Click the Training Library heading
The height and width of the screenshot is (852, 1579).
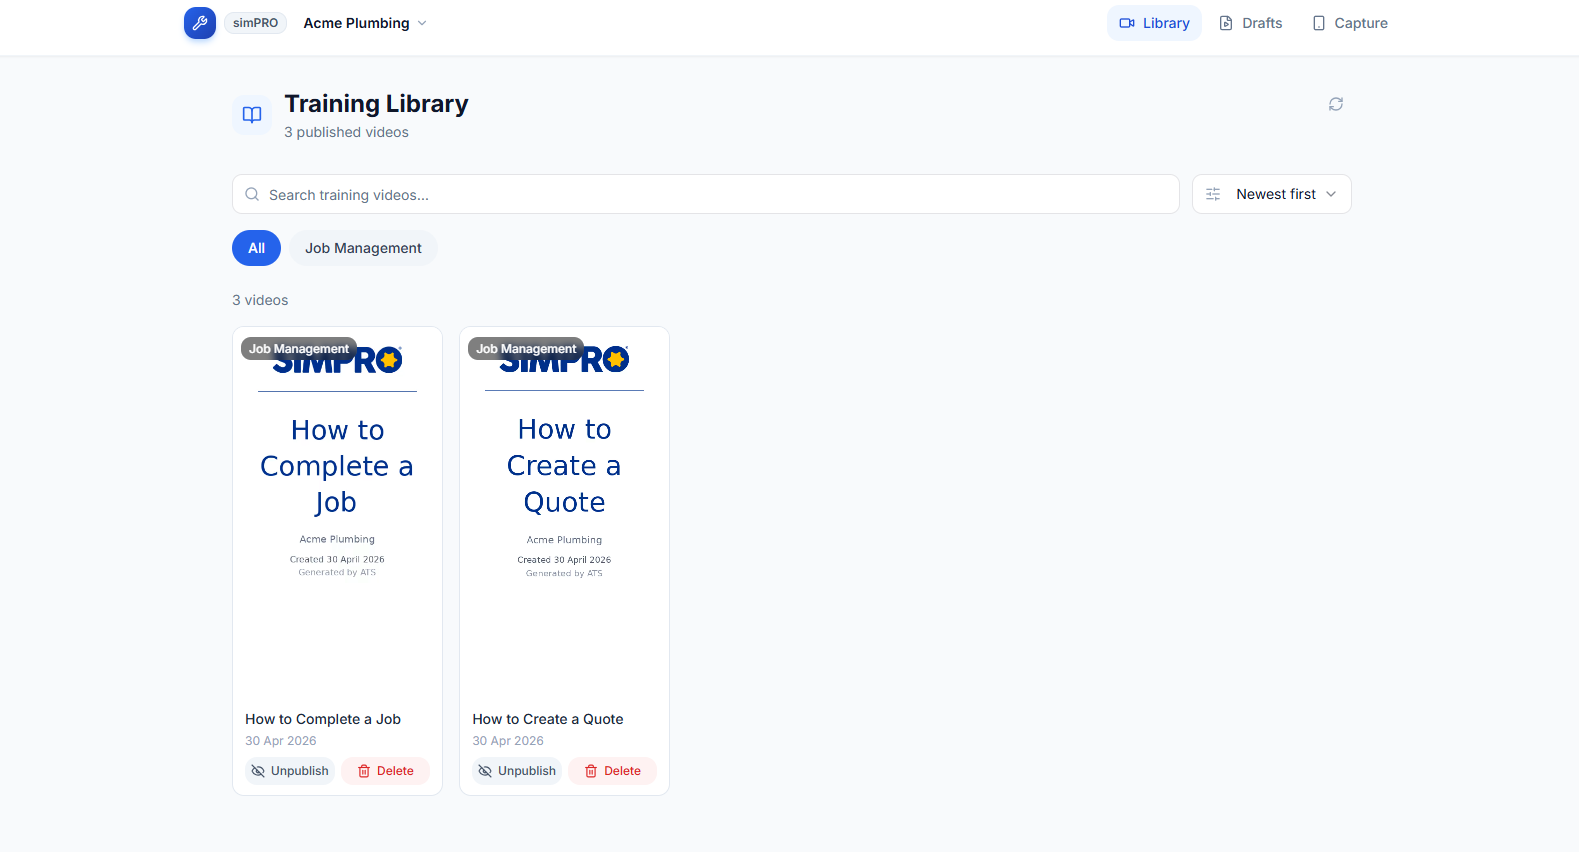pyautogui.click(x=376, y=104)
